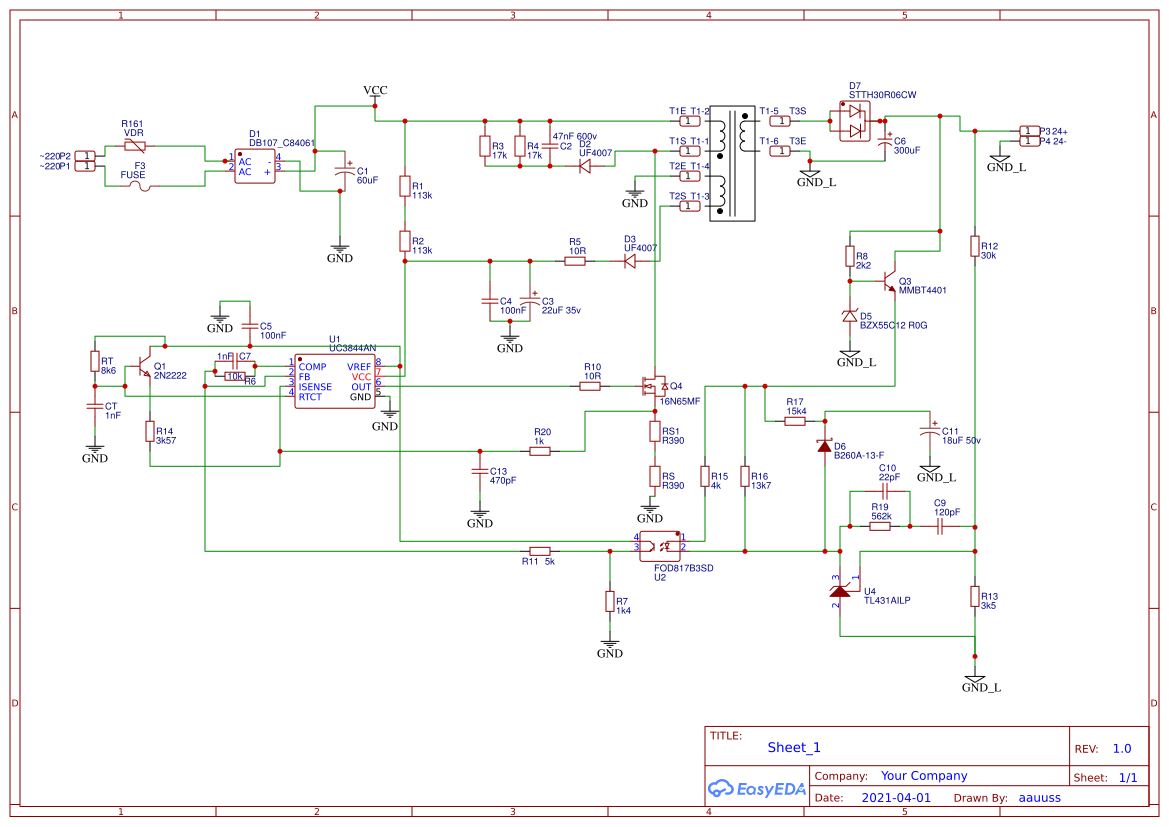Click the VDR varistor R161
This screenshot has width=1169, height=827.
pyautogui.click(x=135, y=145)
